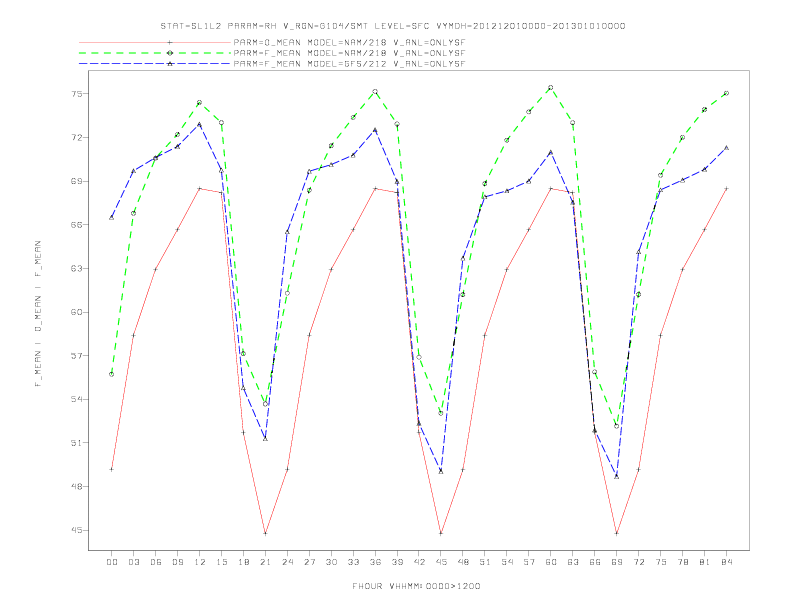The width and height of the screenshot is (792, 612).
Task: Click the x-axis title FHOUR VHHMM:0000>1200
Action: click(x=416, y=586)
